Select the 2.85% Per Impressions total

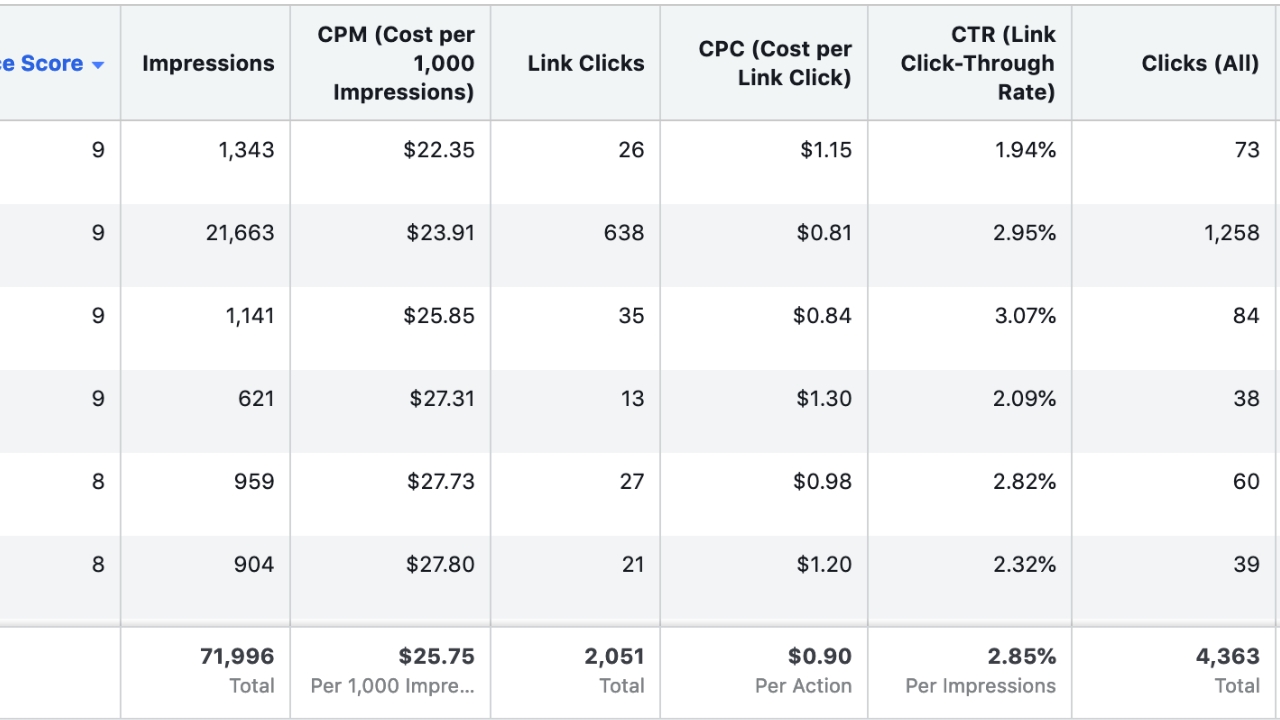[1021, 657]
